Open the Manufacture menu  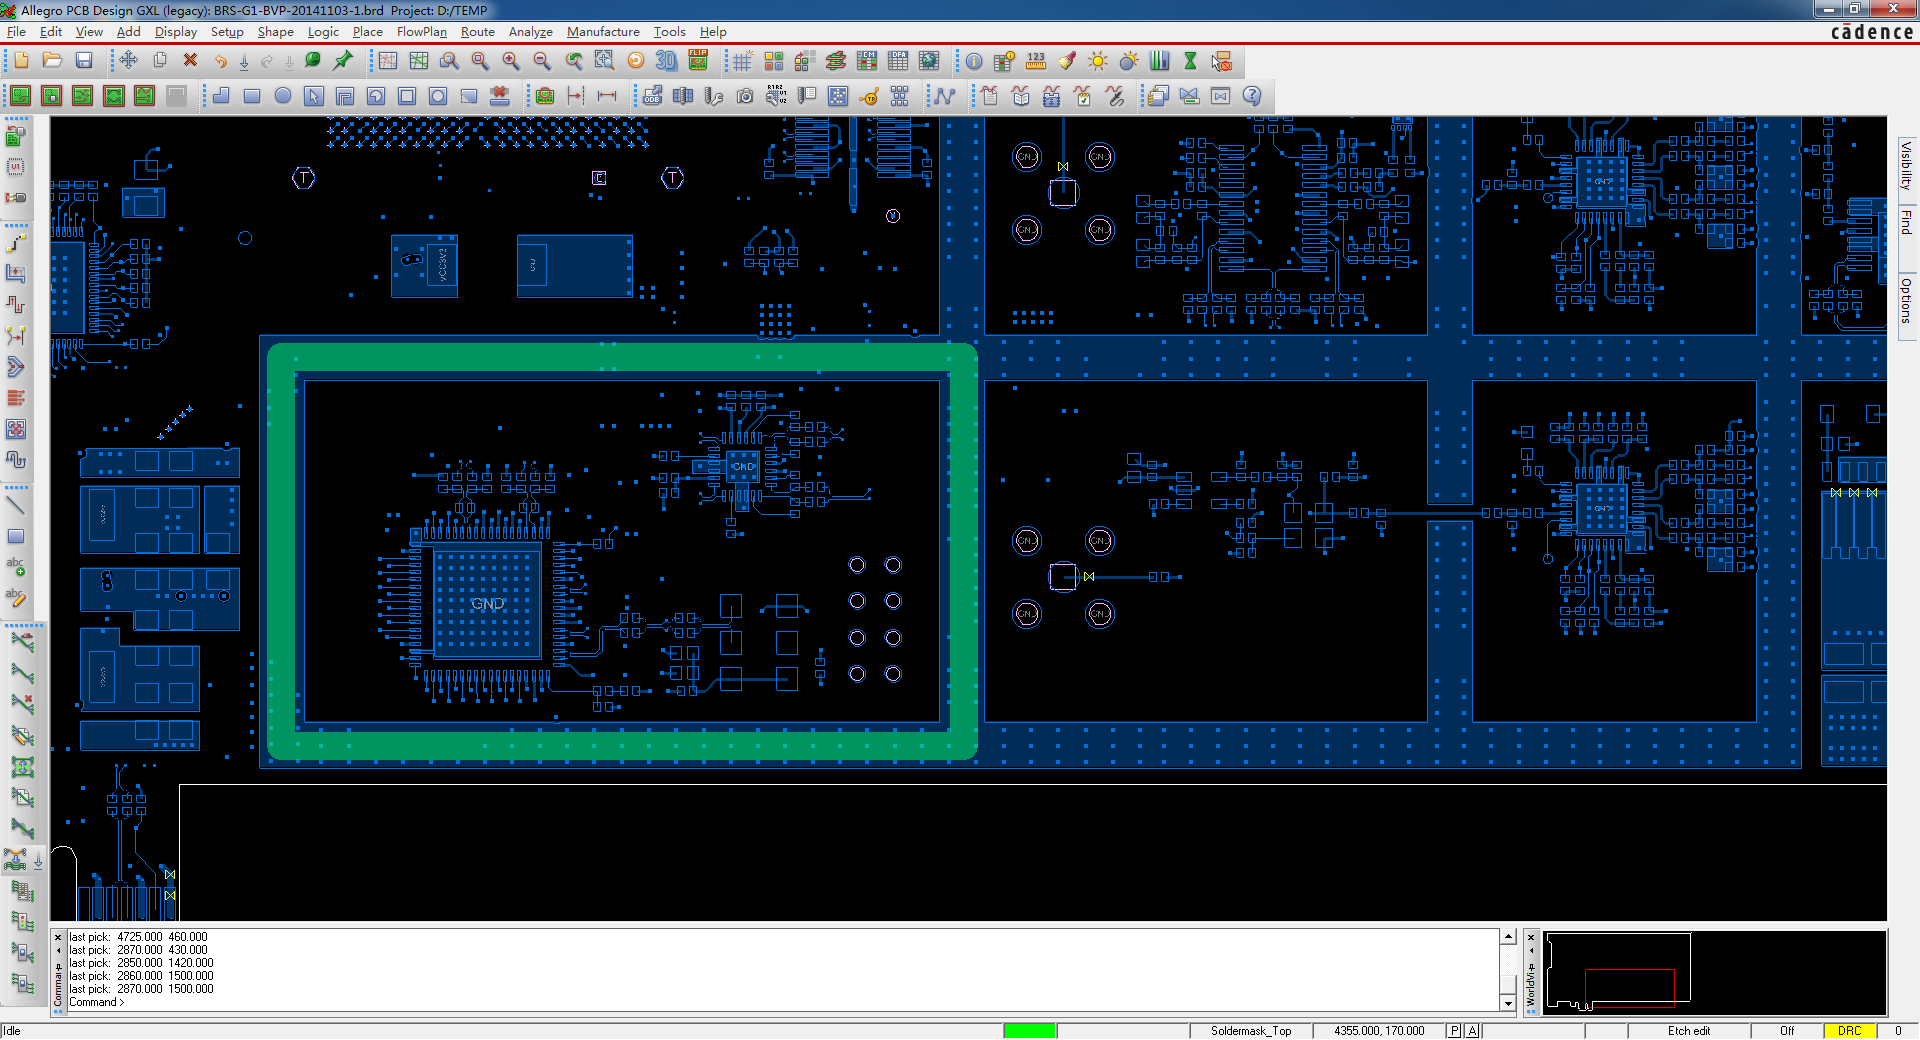click(x=602, y=32)
